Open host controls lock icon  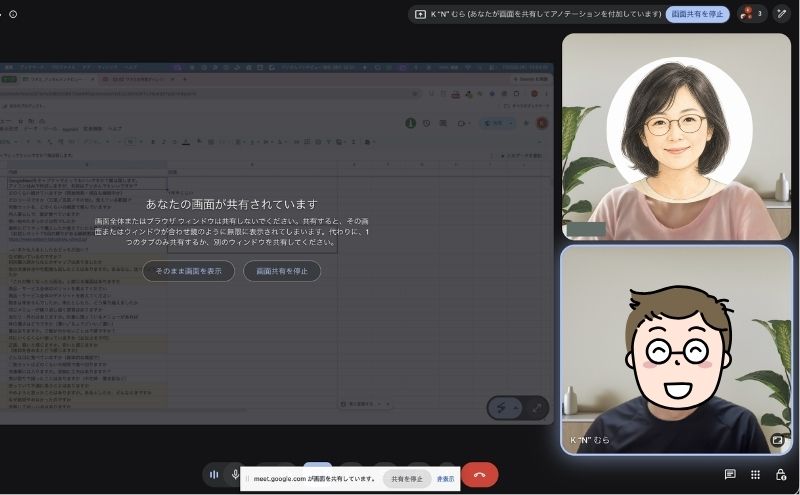pyautogui.click(x=781, y=475)
